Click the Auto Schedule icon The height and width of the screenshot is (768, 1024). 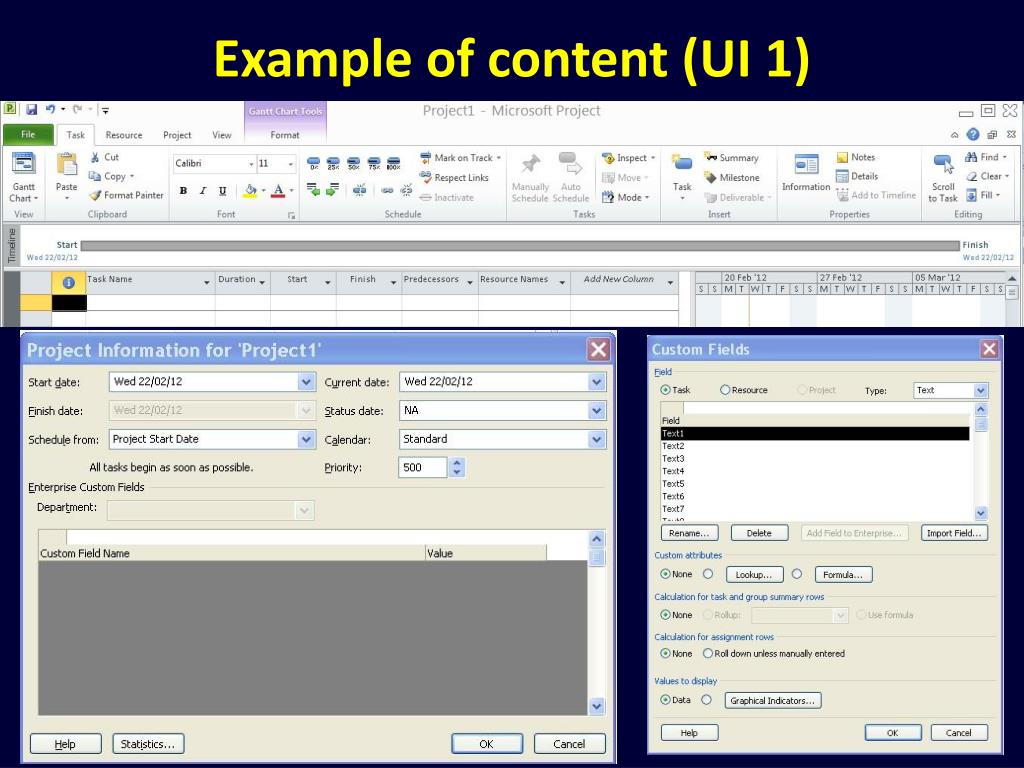click(570, 164)
